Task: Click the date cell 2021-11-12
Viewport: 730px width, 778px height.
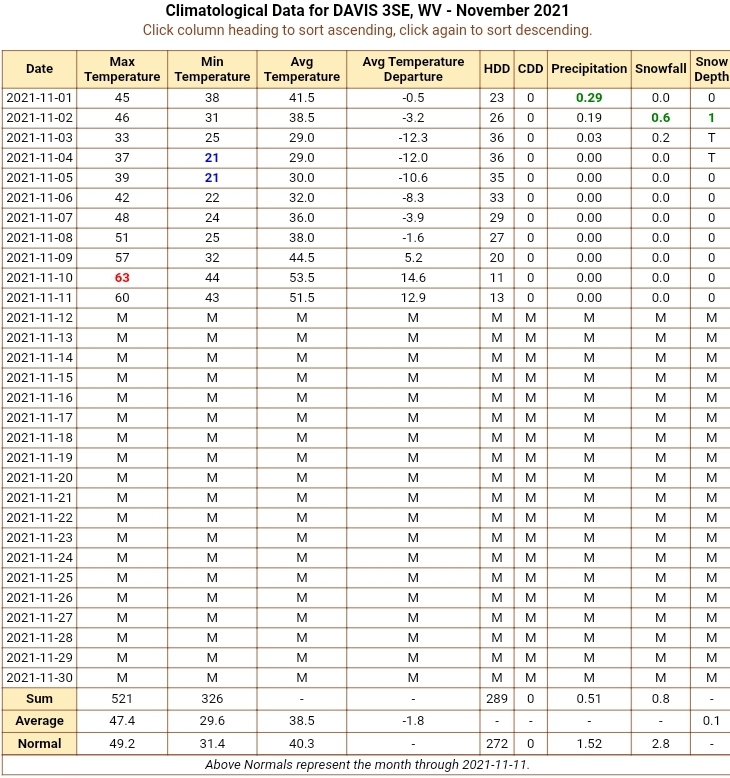Action: [x=39, y=318]
